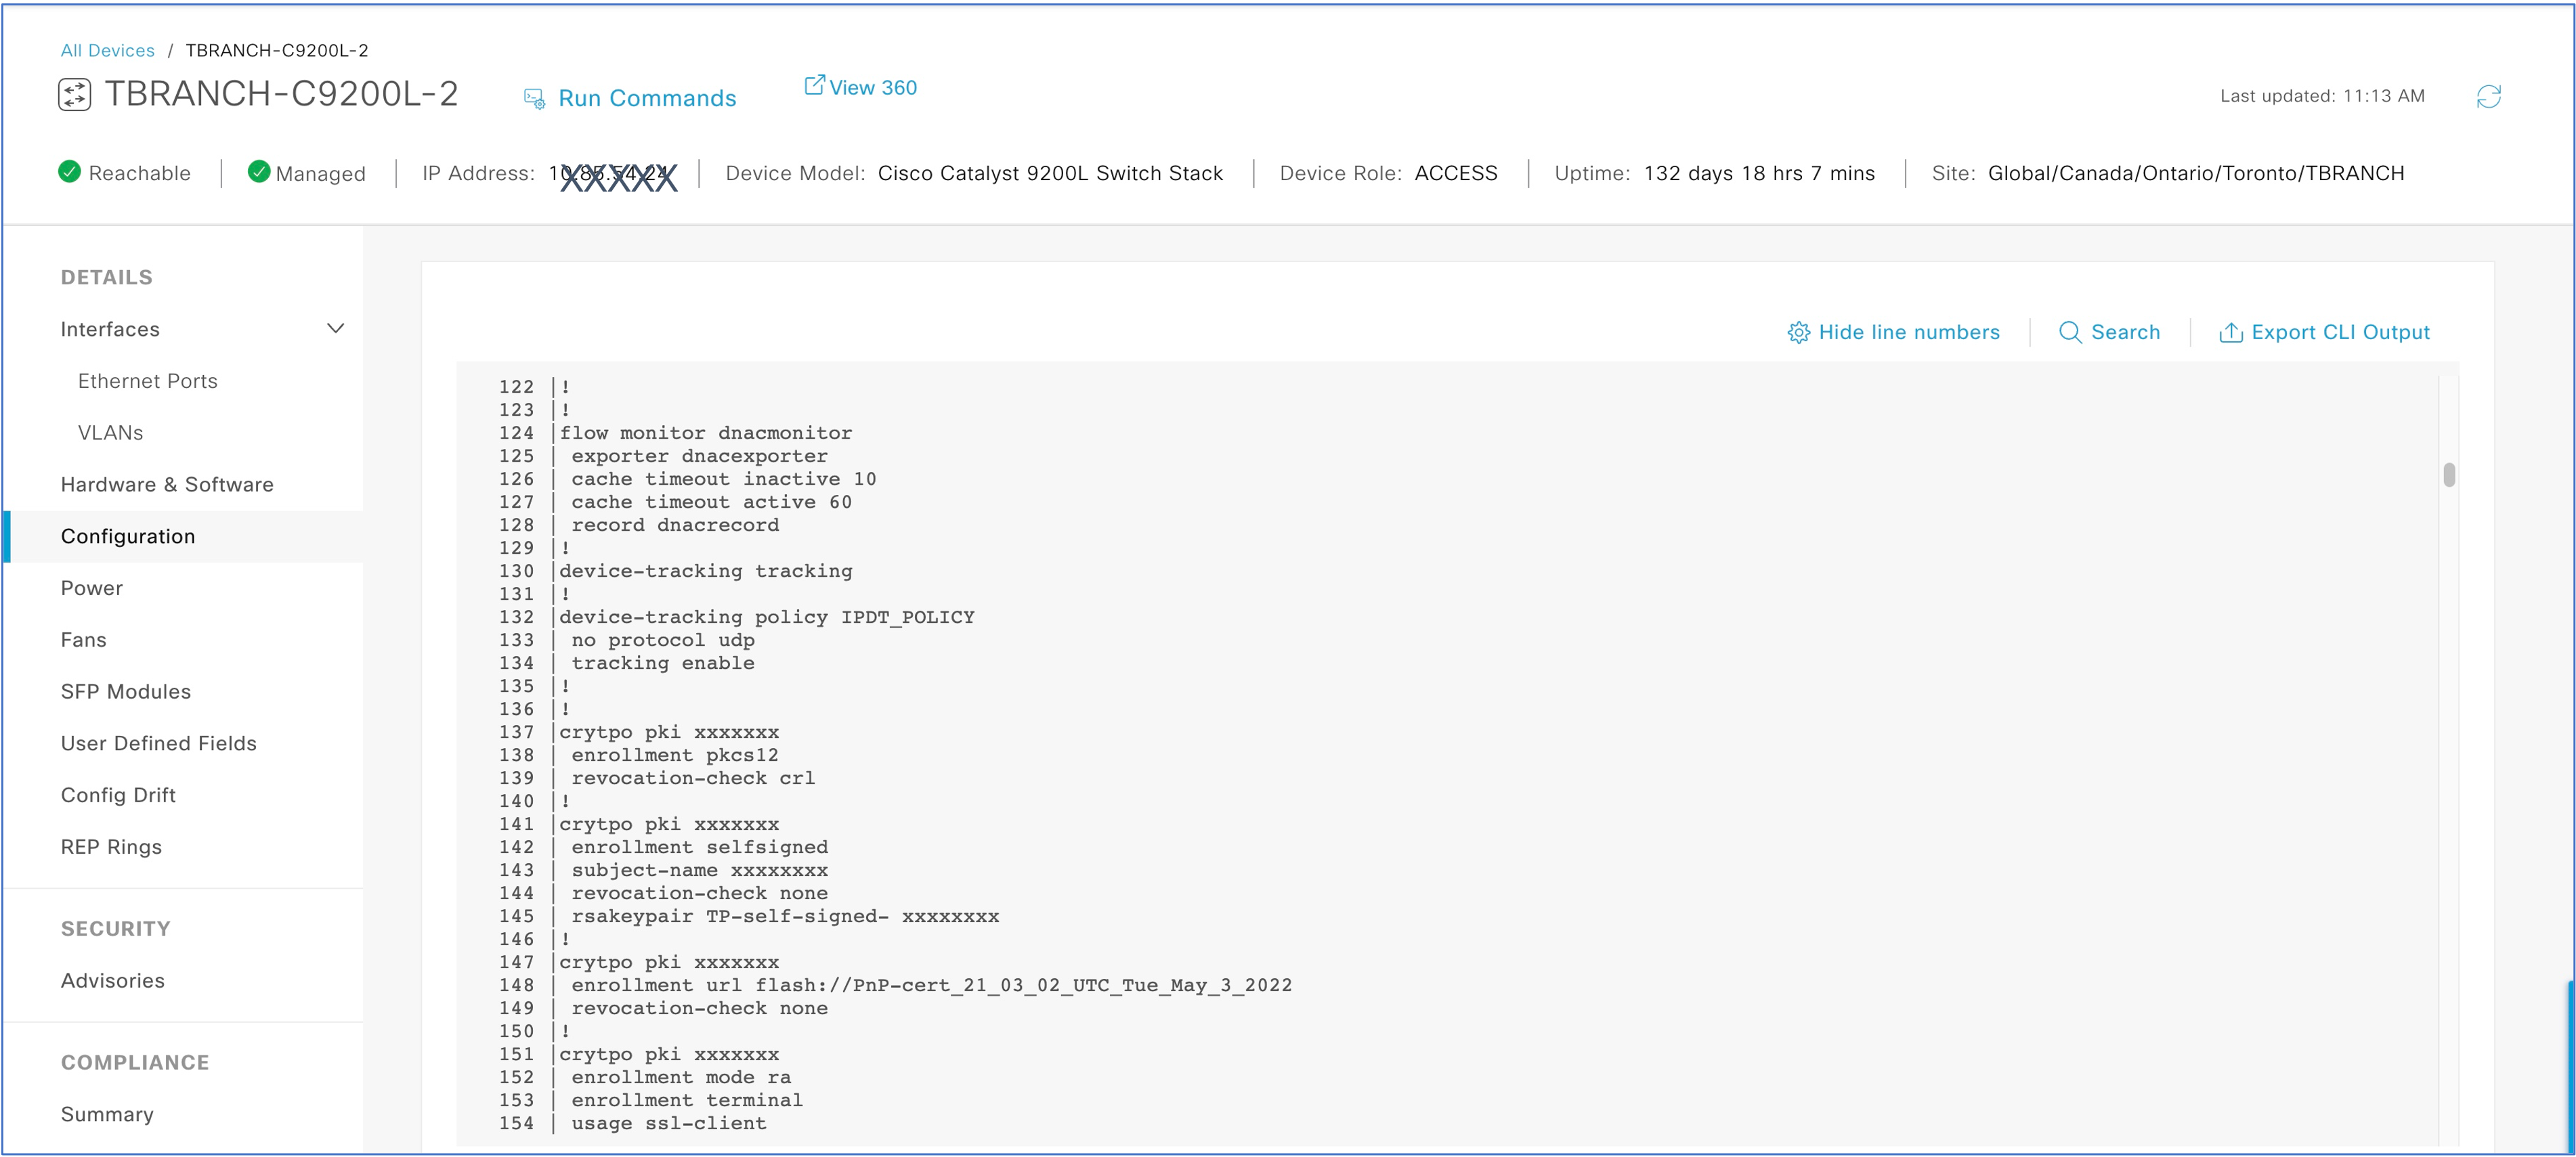Click the gear icon for line numbers

[1798, 332]
